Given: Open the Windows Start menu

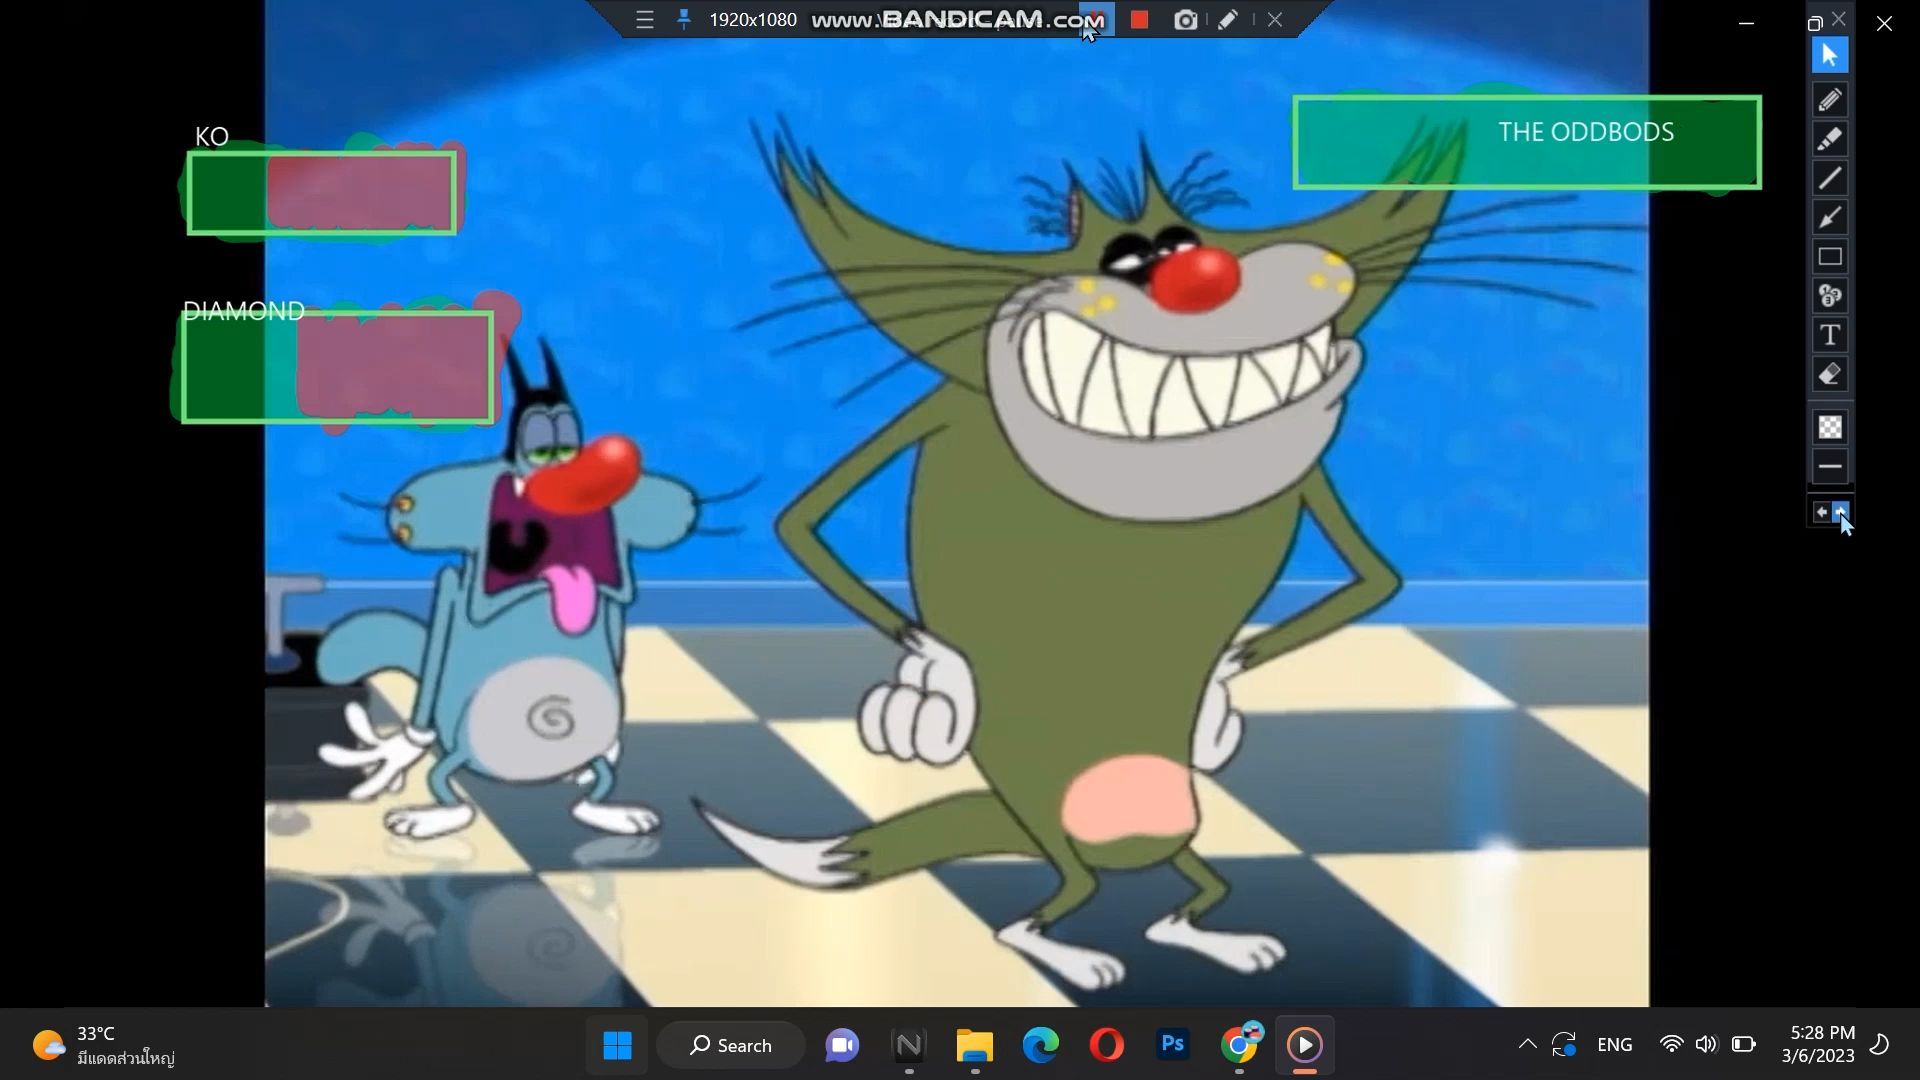Looking at the screenshot, I should 618,1046.
